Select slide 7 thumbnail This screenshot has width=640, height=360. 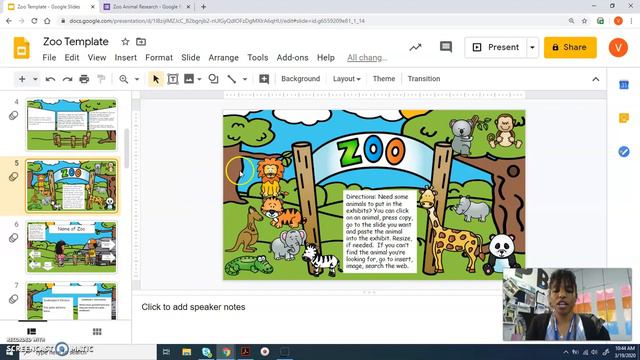click(71, 301)
